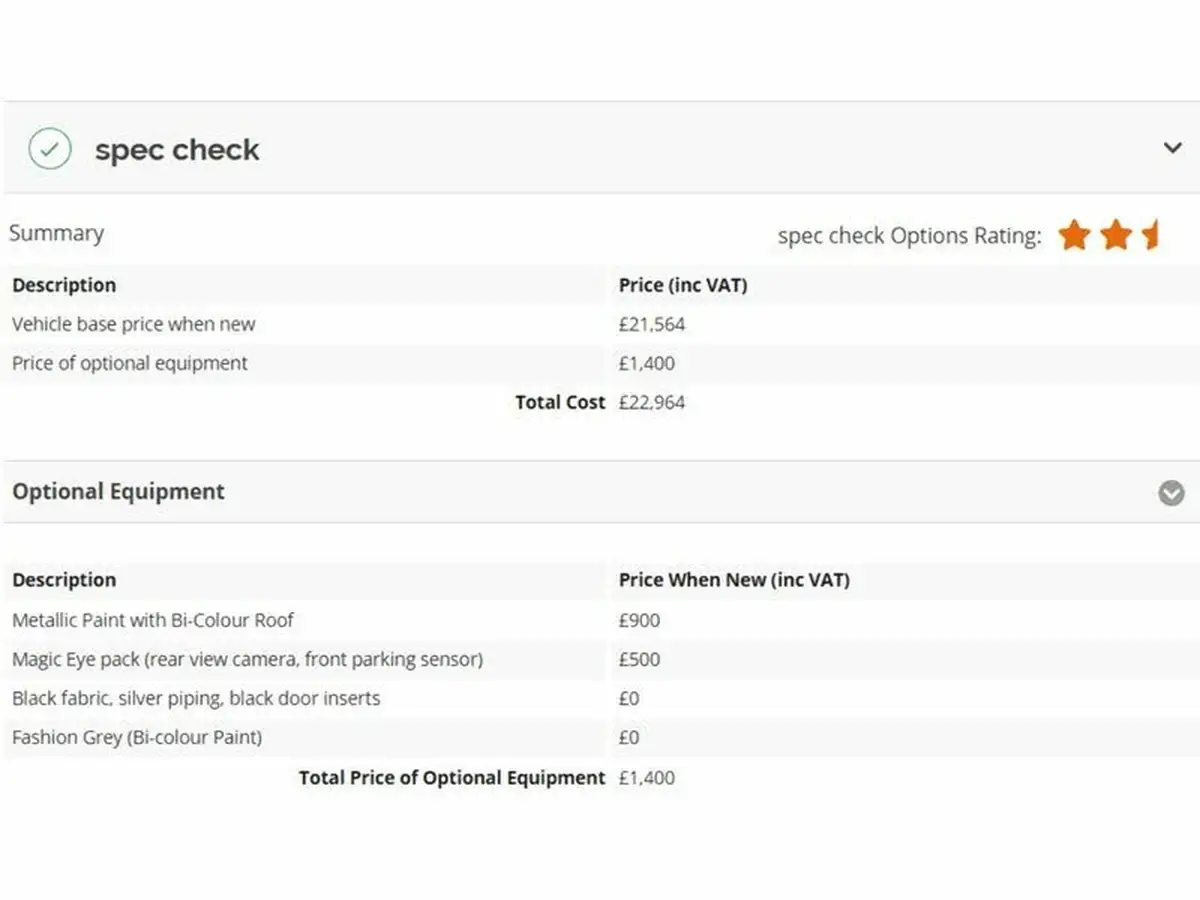The image size is (1200, 900).
Task: Click the second orange rating star
Action: pos(1116,235)
